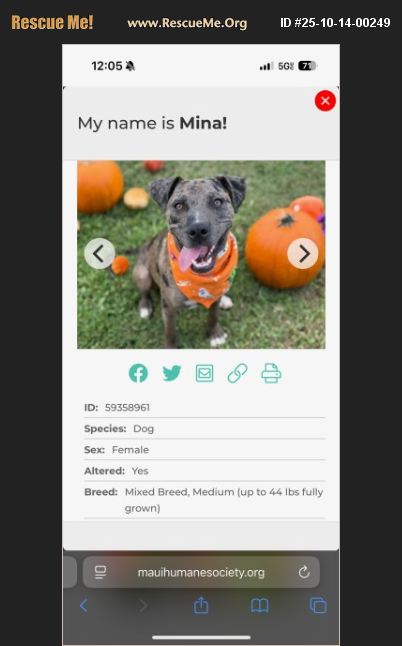Tap the battery indicator in status bar
The height and width of the screenshot is (646, 402).
(x=307, y=66)
